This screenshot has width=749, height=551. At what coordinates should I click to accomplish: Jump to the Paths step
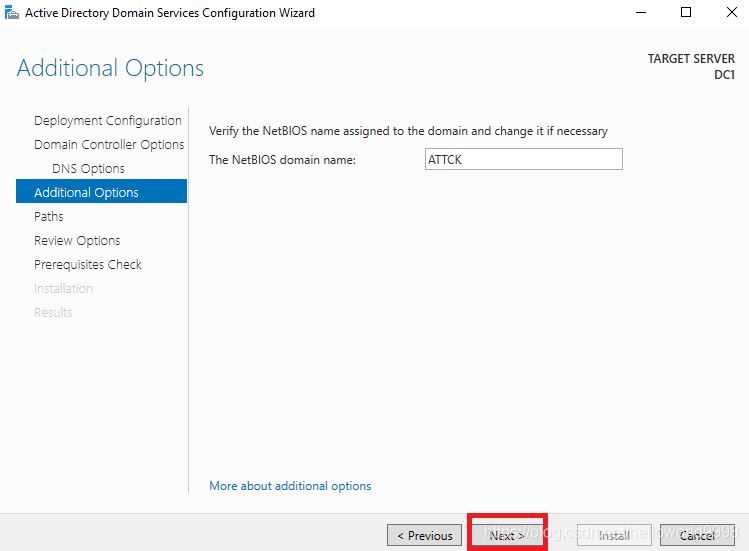click(x=49, y=216)
